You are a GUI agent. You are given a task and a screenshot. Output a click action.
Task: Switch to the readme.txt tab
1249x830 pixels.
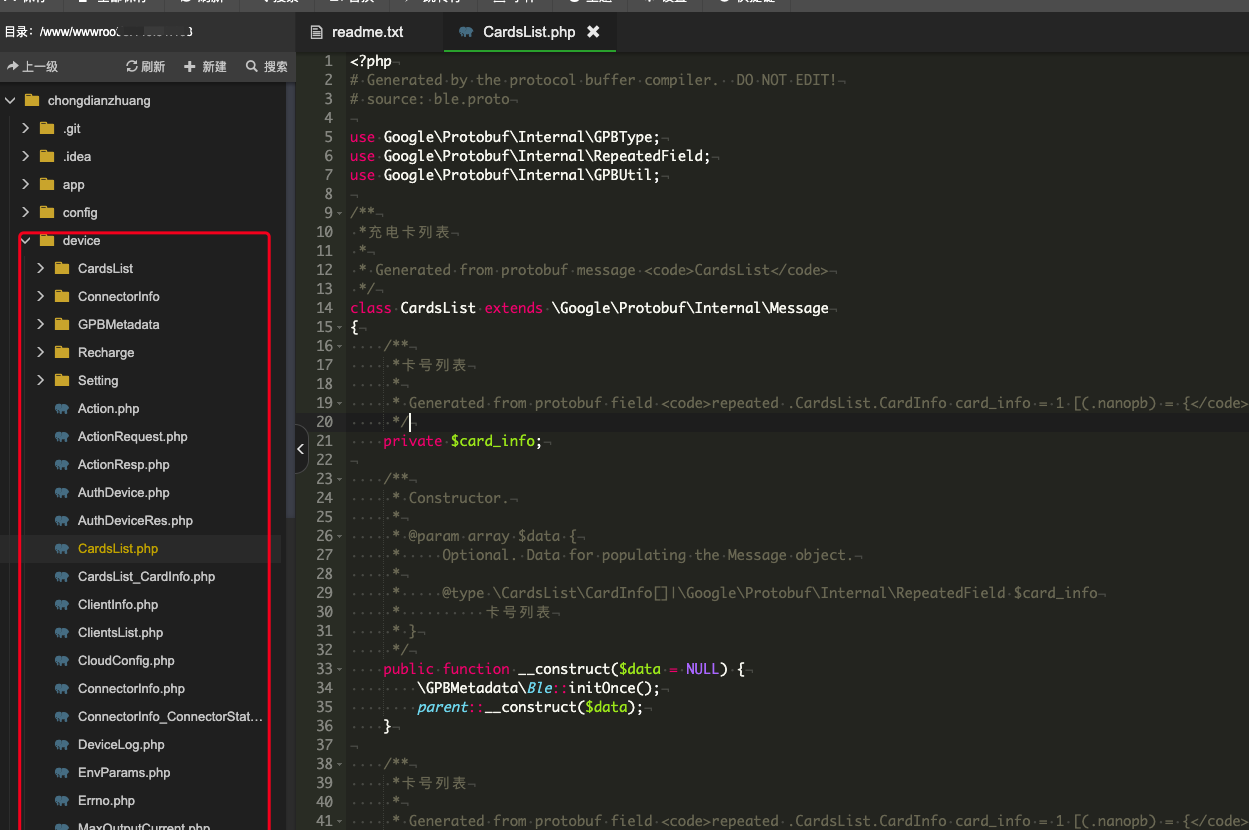click(x=368, y=32)
